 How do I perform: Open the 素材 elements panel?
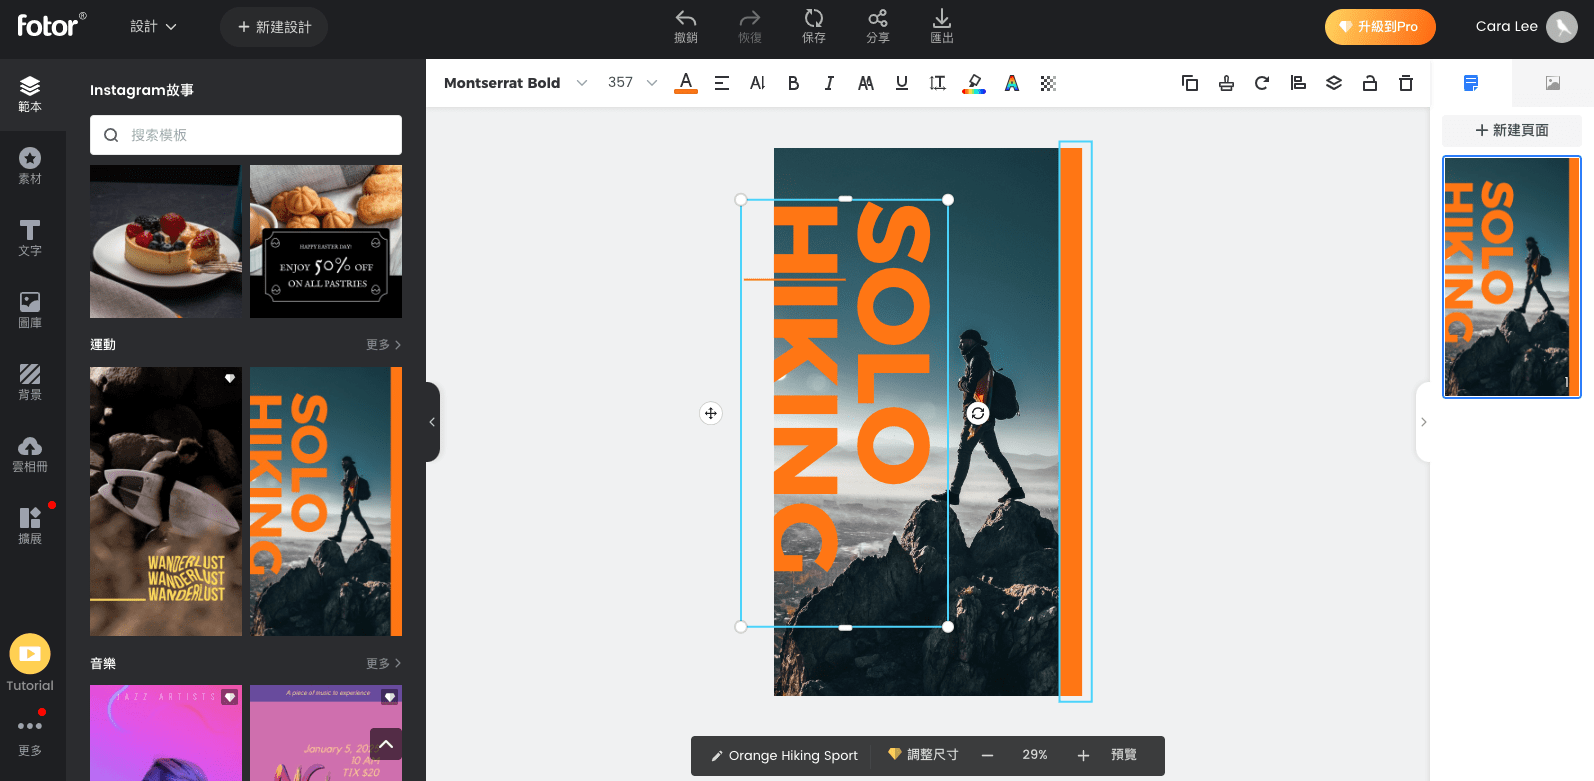pyautogui.click(x=30, y=166)
